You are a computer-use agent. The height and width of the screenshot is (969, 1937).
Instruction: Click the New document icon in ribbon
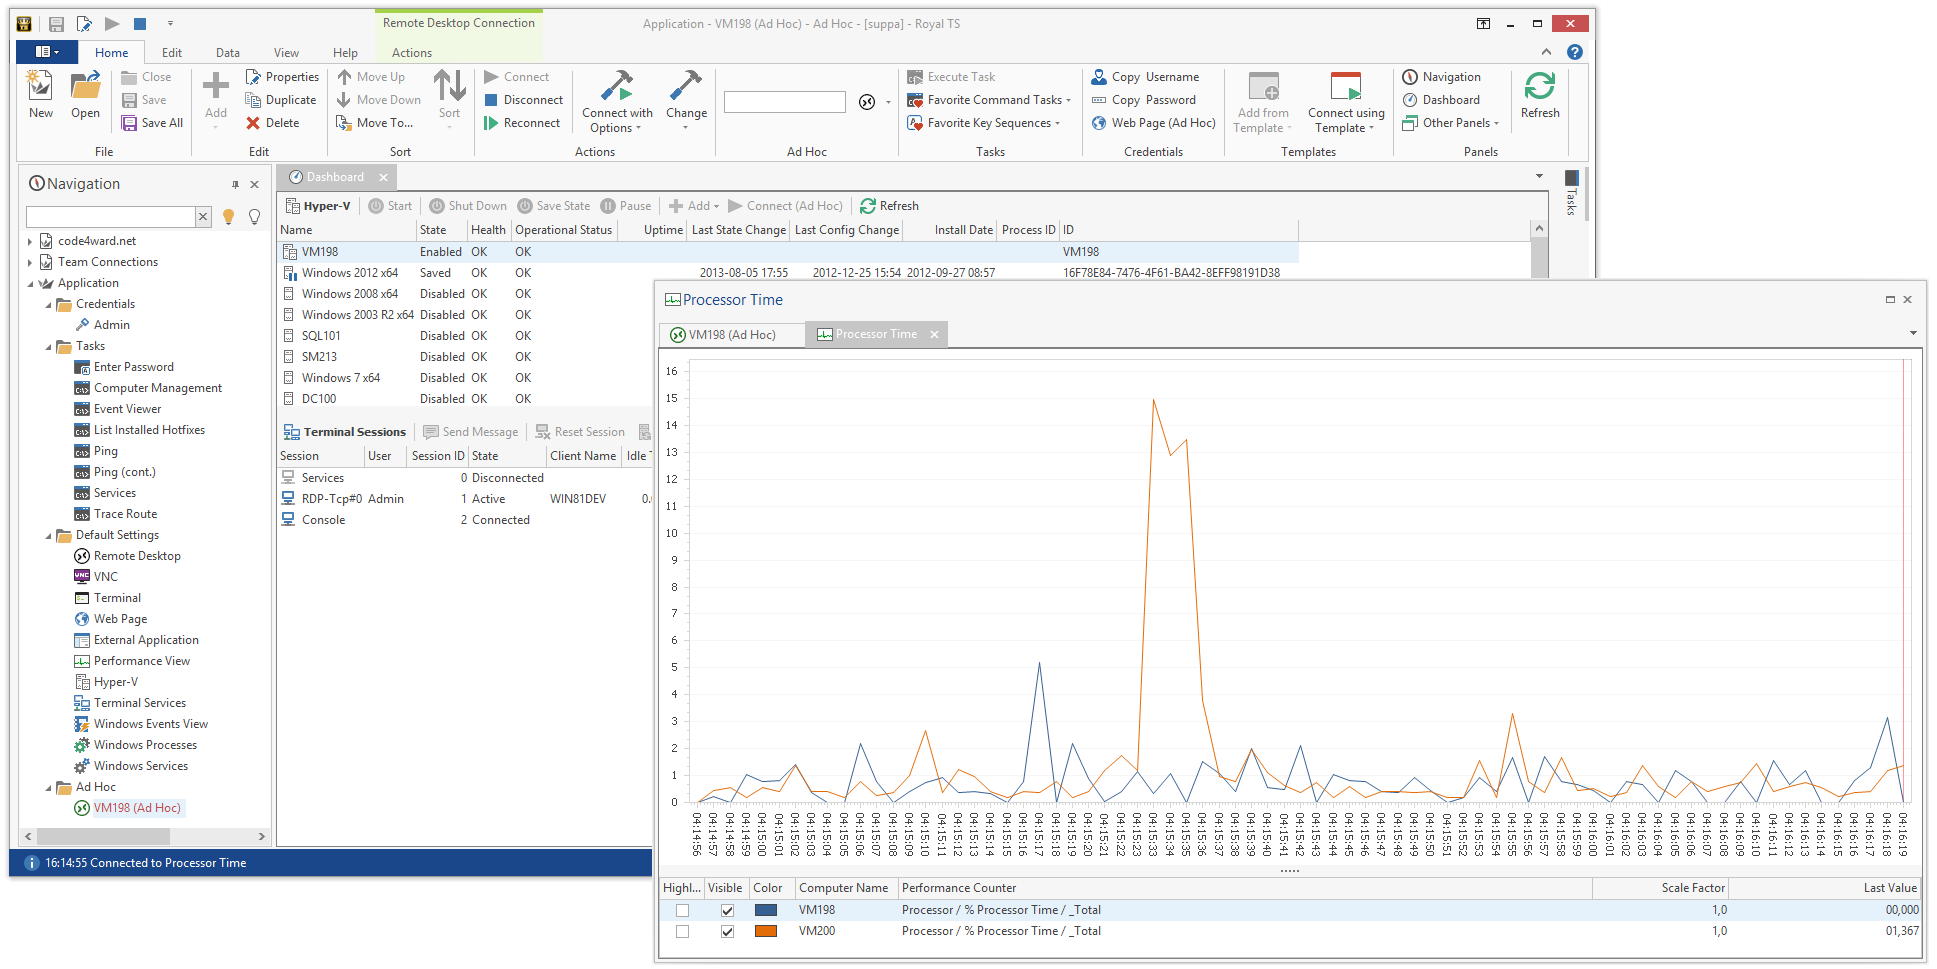click(40, 86)
